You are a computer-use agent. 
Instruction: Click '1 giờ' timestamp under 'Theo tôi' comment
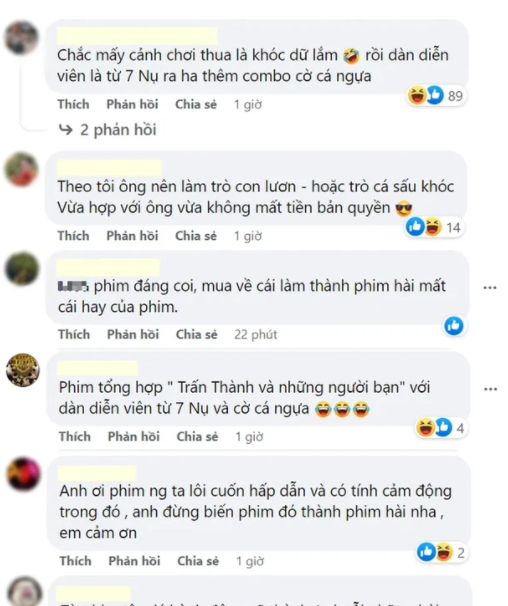coord(247,236)
